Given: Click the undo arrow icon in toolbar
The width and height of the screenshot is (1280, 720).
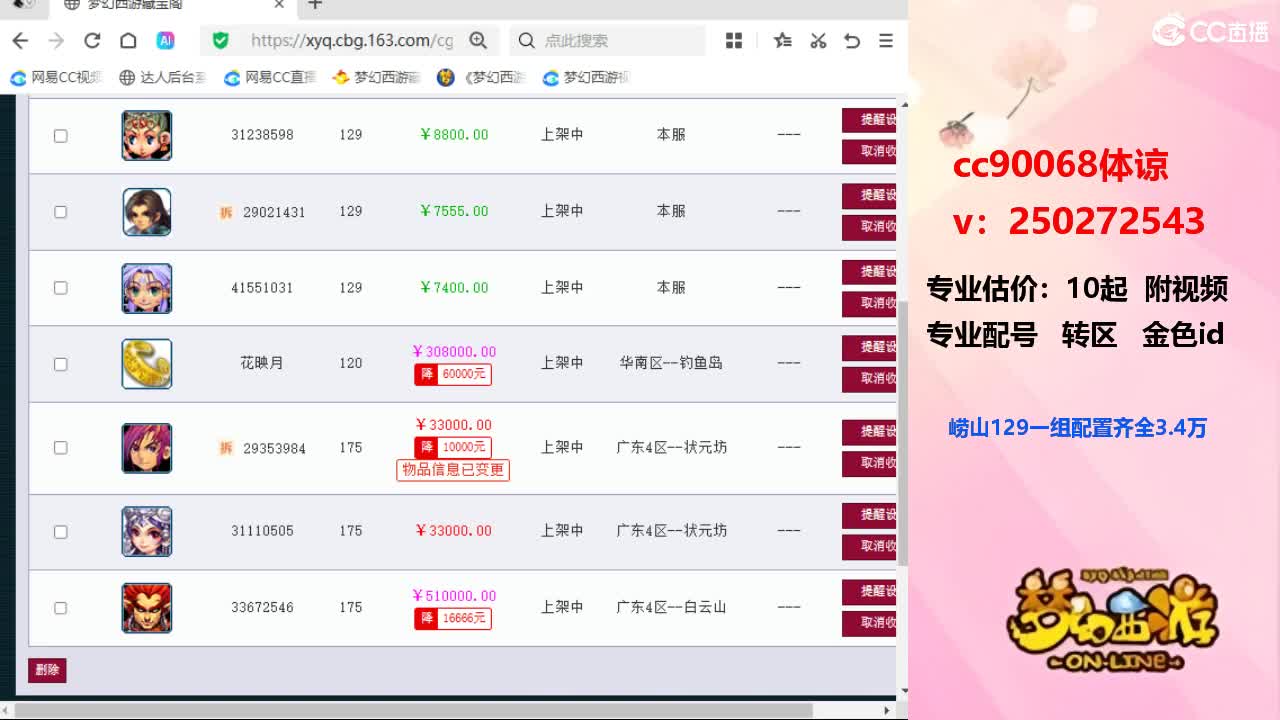Looking at the screenshot, I should [x=852, y=41].
